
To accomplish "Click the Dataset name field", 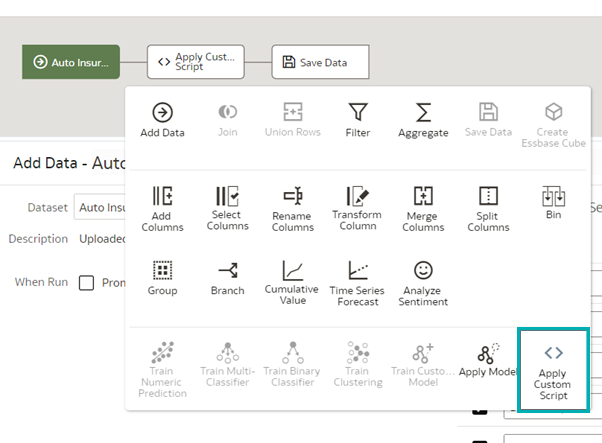I will point(100,207).
